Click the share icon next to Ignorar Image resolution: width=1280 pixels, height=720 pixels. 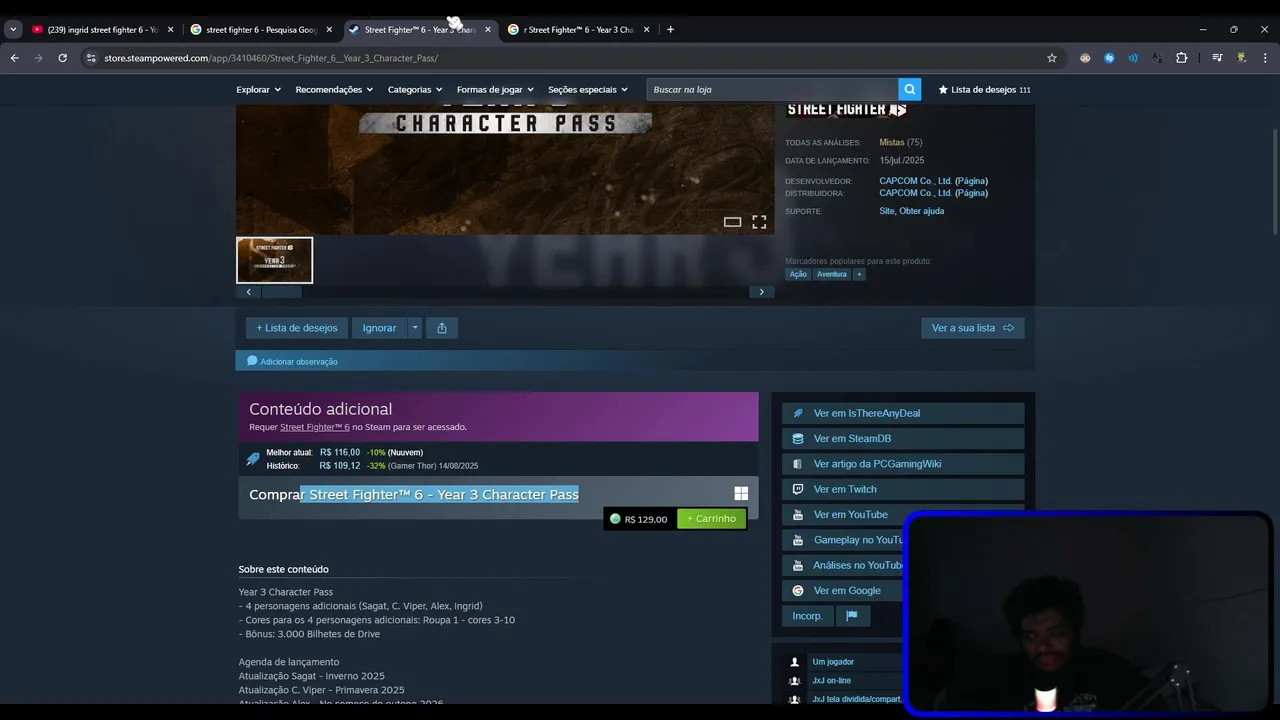442,328
